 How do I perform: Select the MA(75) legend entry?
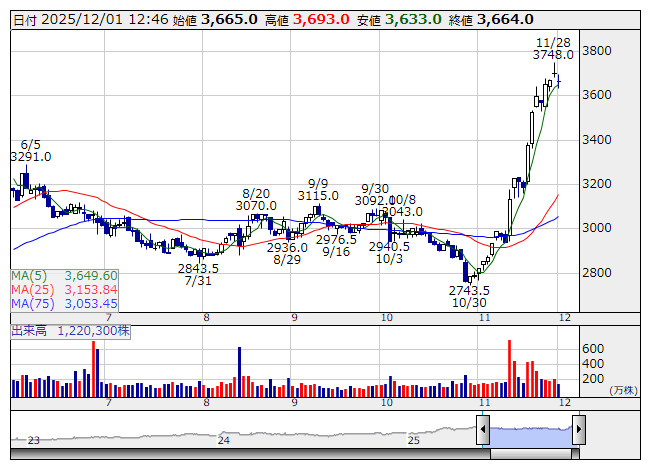pos(65,303)
